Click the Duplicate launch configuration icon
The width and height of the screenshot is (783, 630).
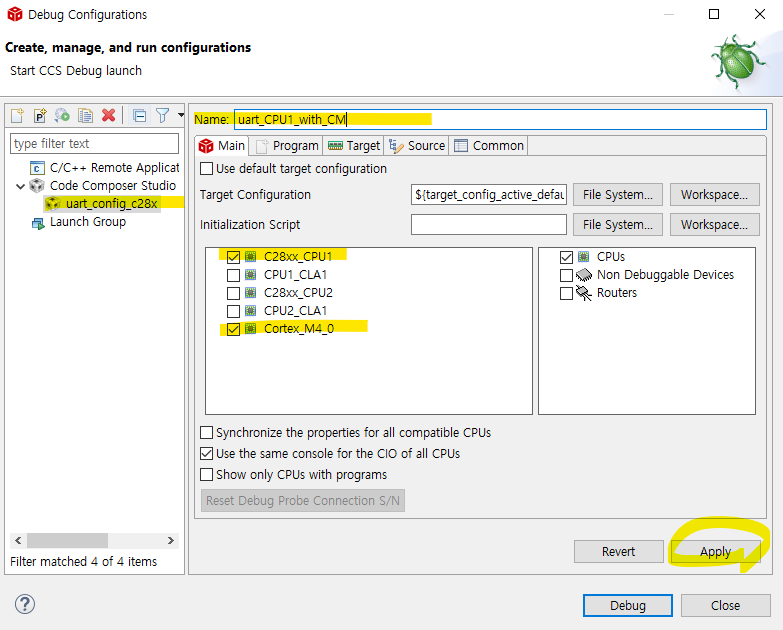pyautogui.click(x=85, y=116)
